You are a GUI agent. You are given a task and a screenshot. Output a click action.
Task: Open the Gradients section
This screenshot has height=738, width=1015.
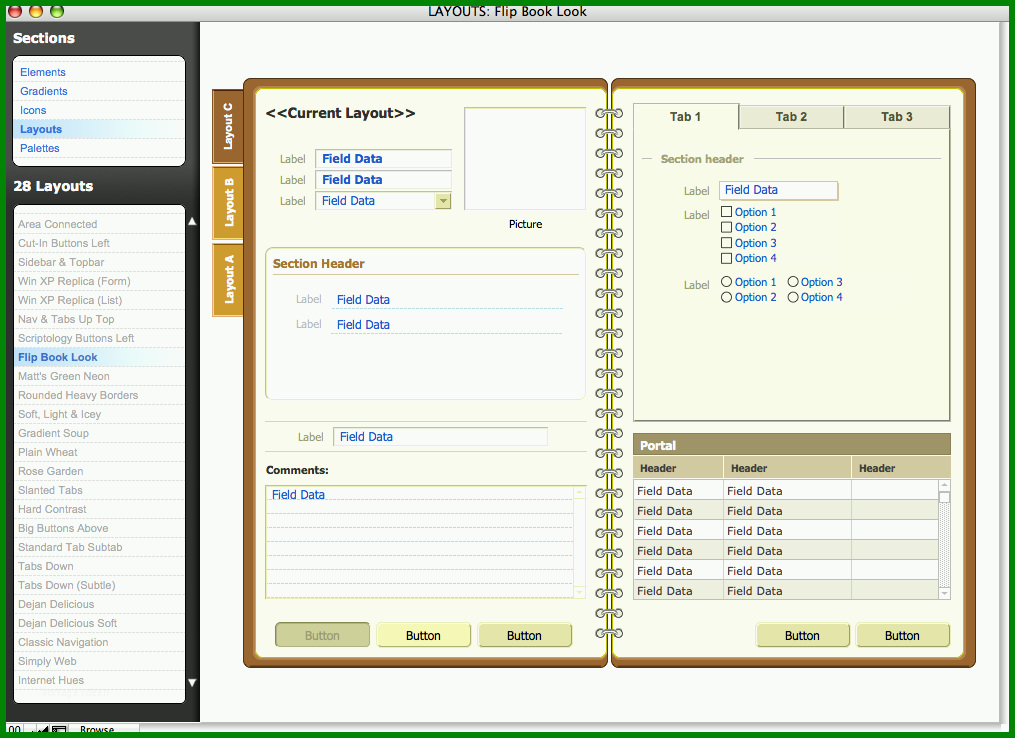click(x=43, y=91)
